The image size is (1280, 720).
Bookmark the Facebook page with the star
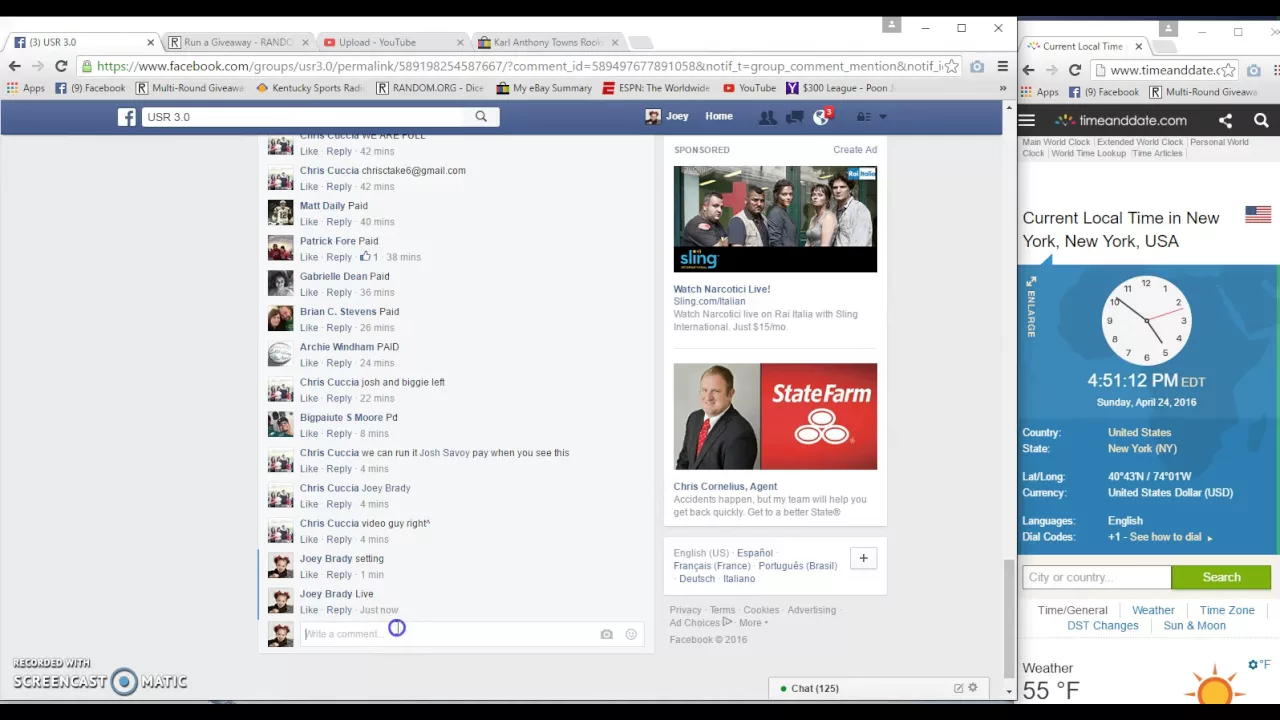(951, 66)
